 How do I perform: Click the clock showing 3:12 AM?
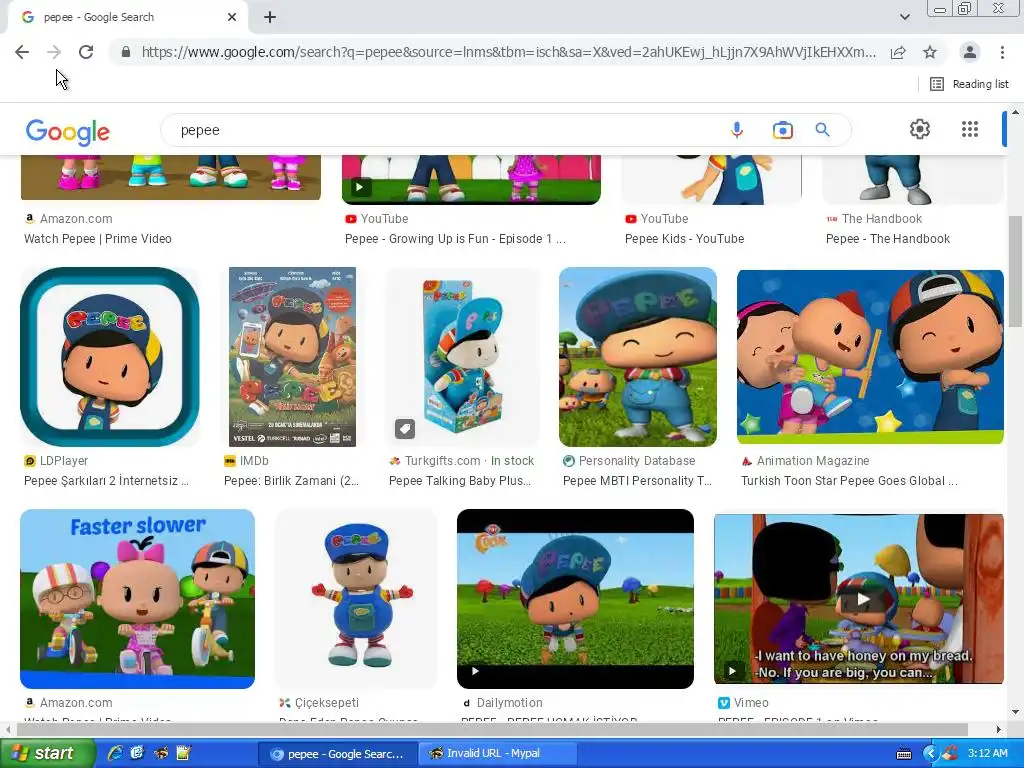tap(987, 754)
